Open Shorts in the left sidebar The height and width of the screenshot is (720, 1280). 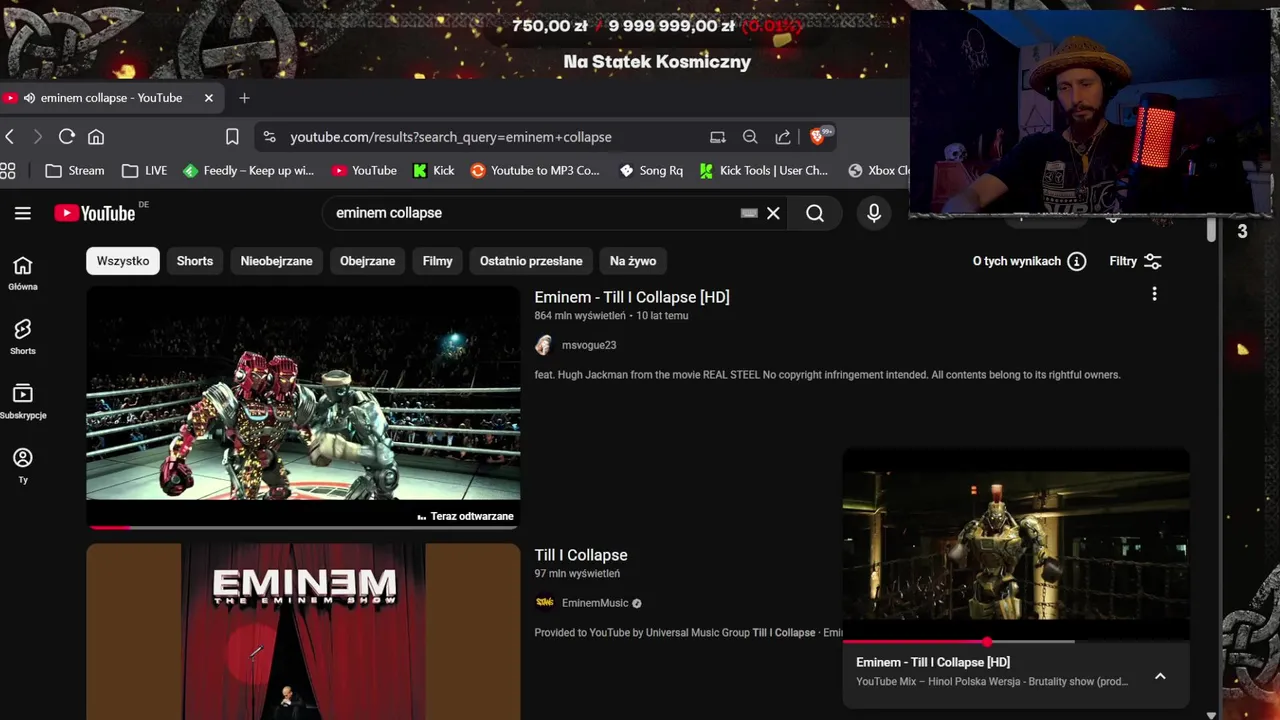coord(23,337)
